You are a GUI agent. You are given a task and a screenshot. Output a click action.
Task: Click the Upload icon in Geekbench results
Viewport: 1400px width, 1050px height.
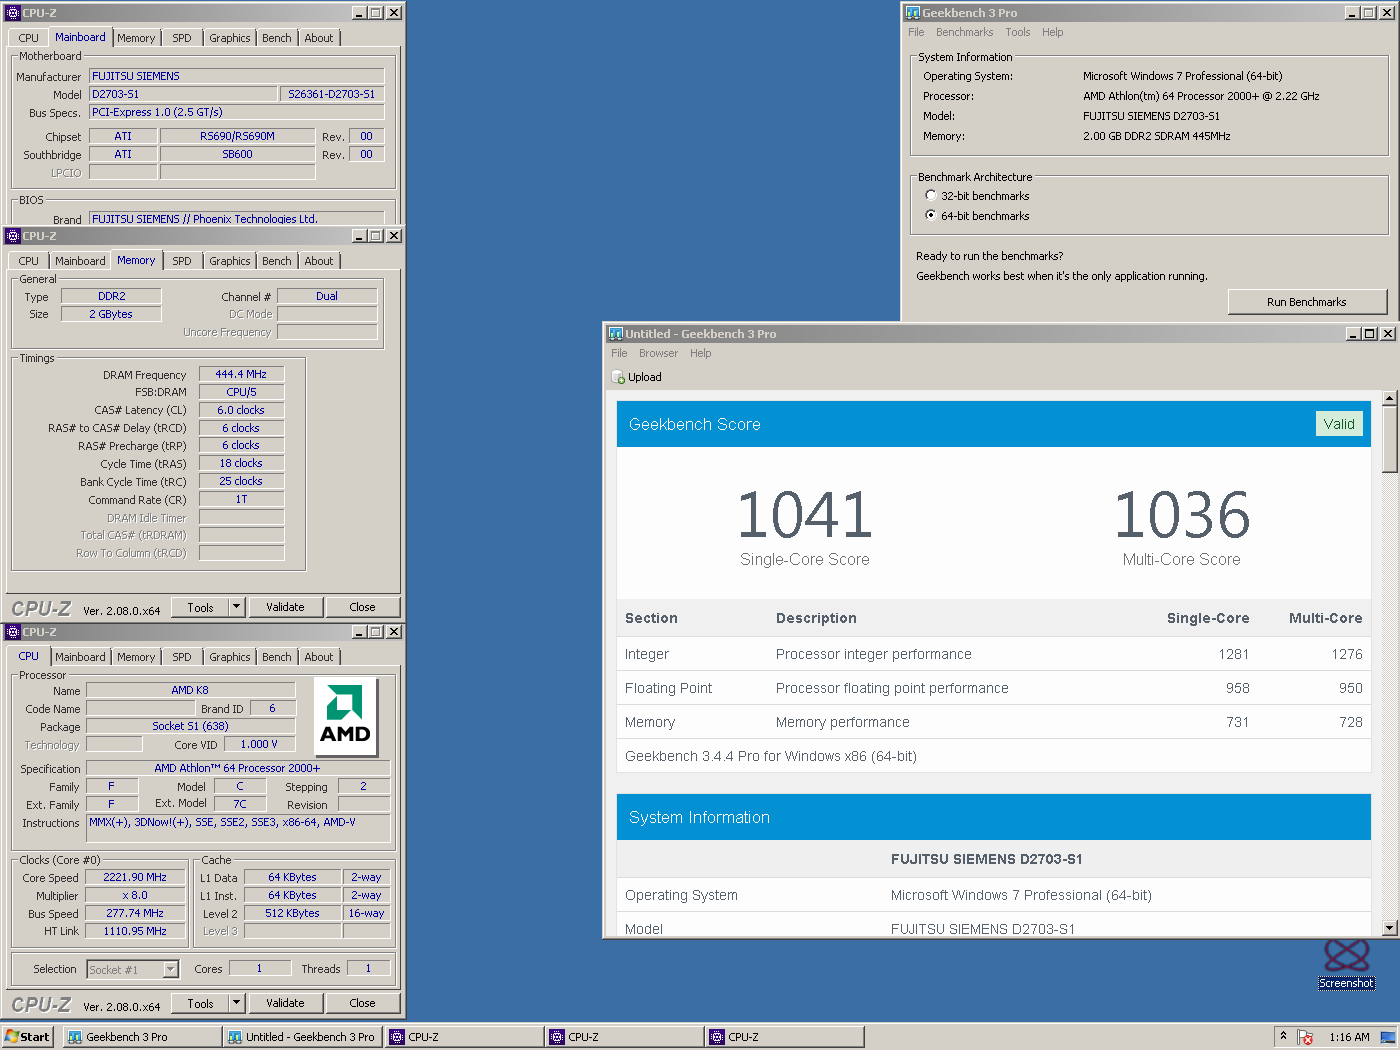click(x=618, y=377)
